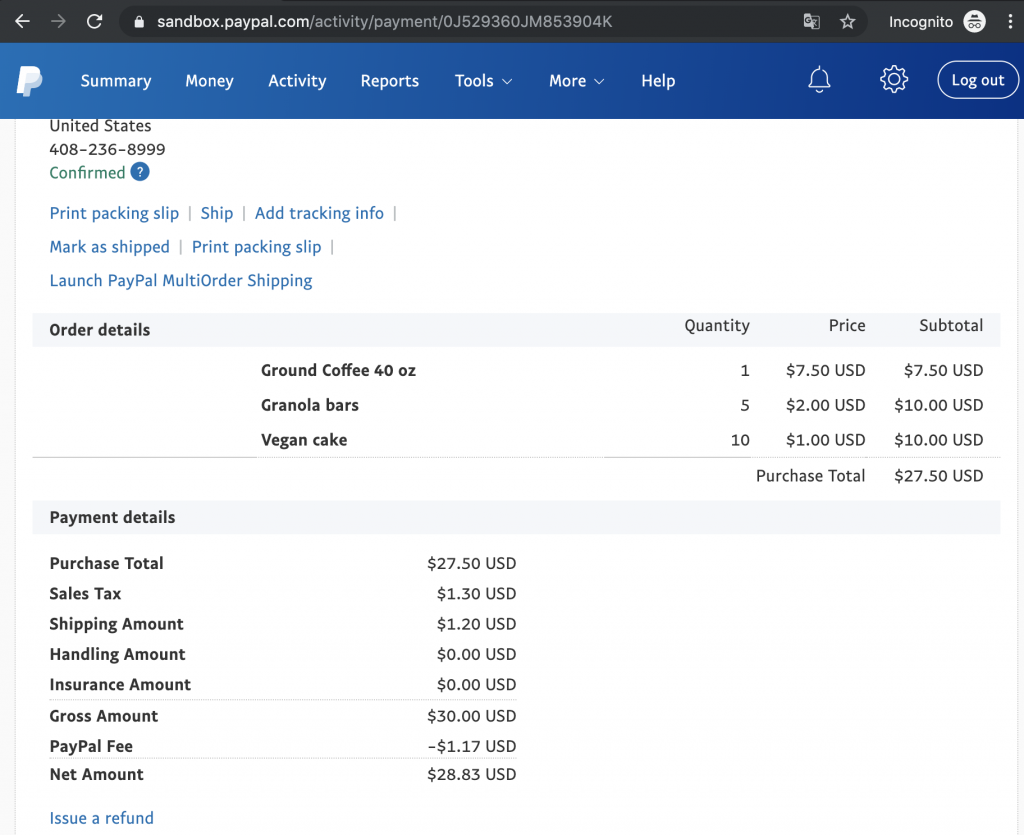Click the Confirmed help question mark icon

(140, 172)
